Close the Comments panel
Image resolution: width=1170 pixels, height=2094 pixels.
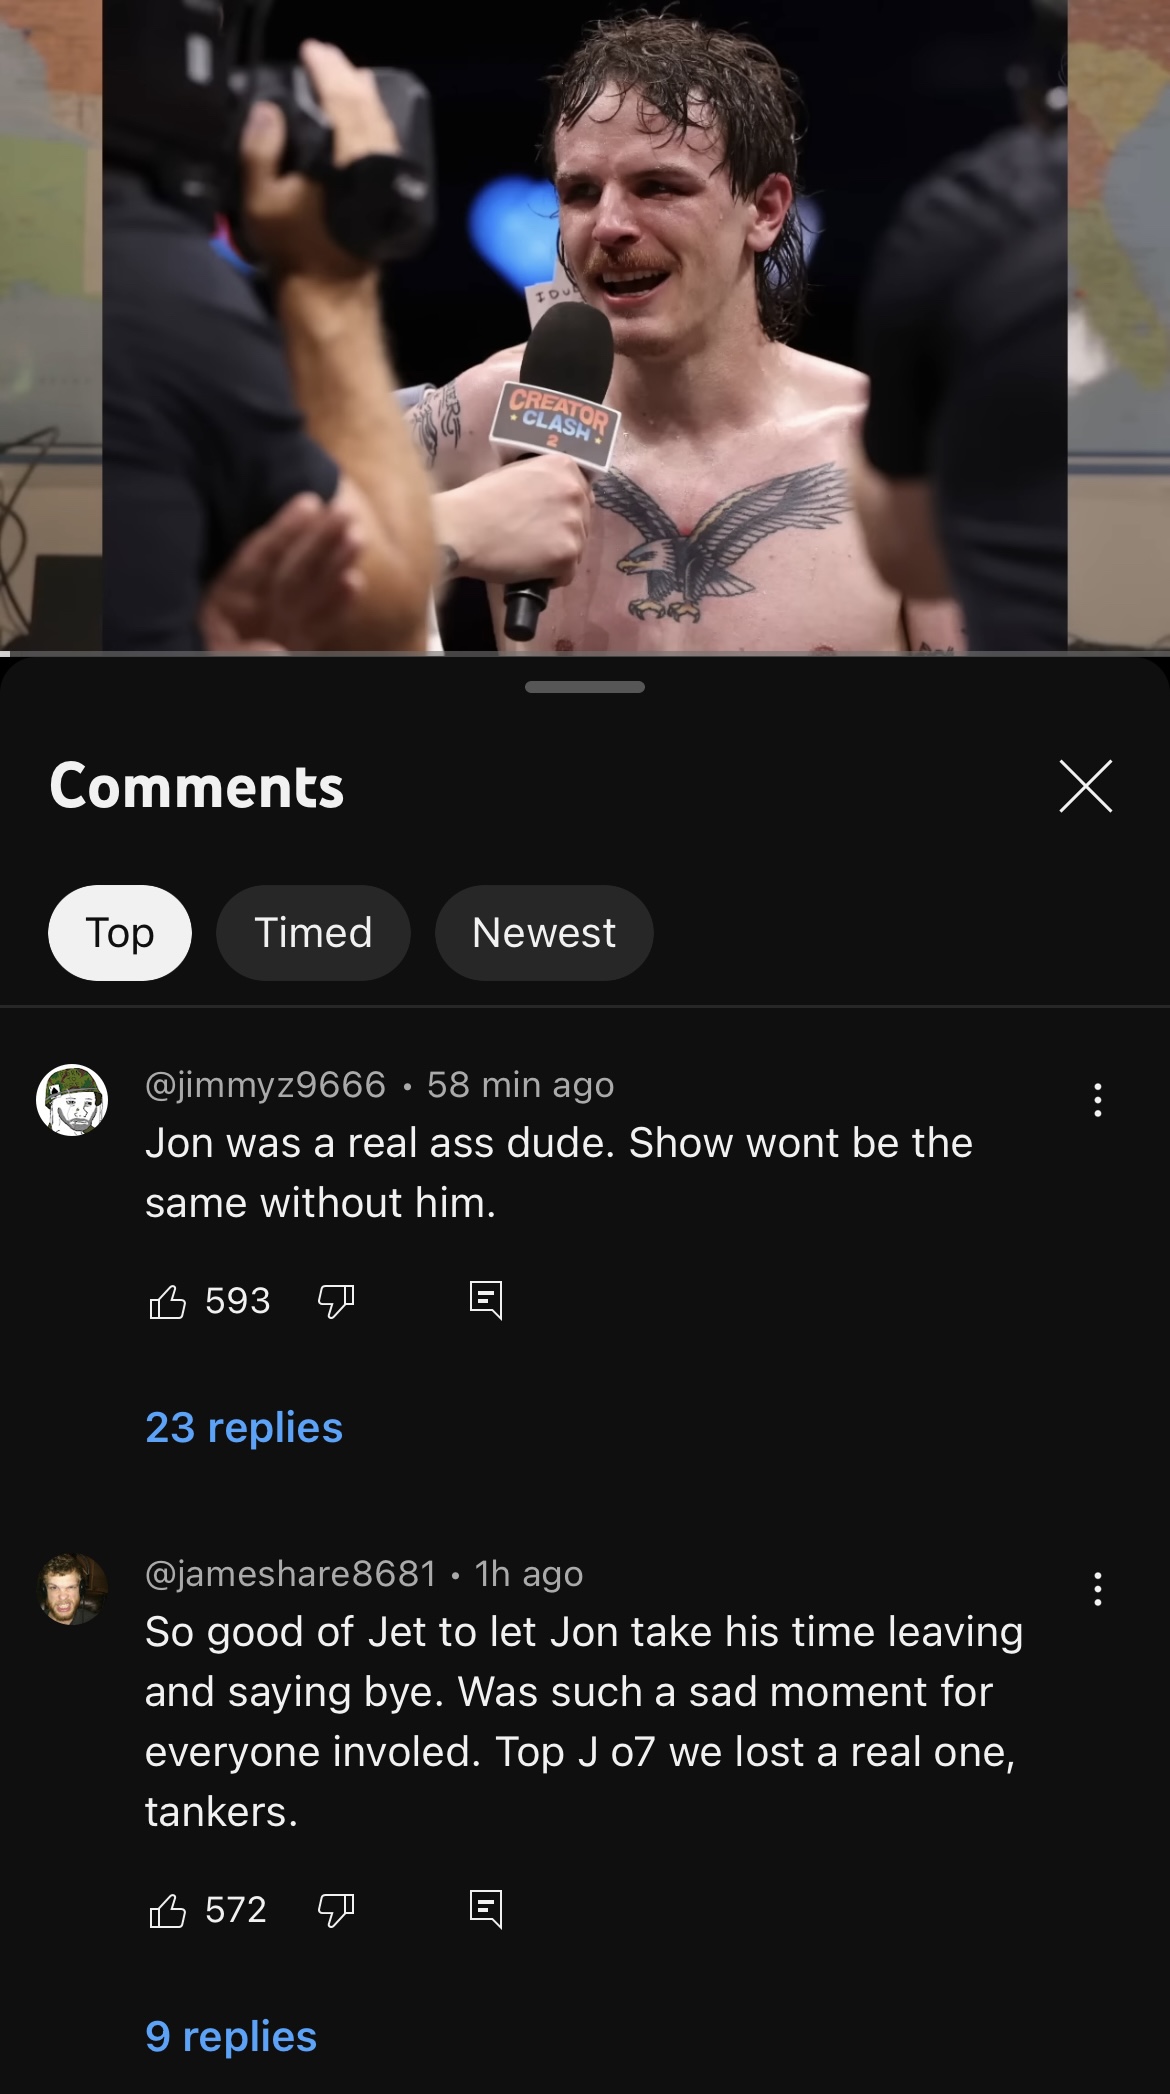tap(1085, 786)
